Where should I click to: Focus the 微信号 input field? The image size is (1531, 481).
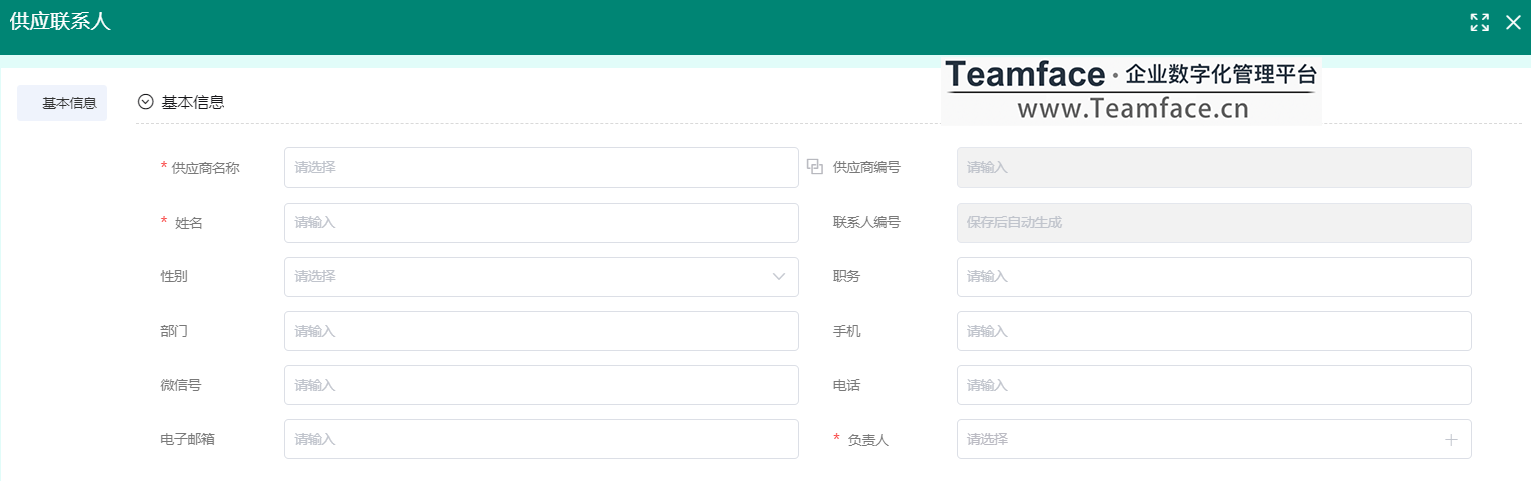pyautogui.click(x=541, y=385)
